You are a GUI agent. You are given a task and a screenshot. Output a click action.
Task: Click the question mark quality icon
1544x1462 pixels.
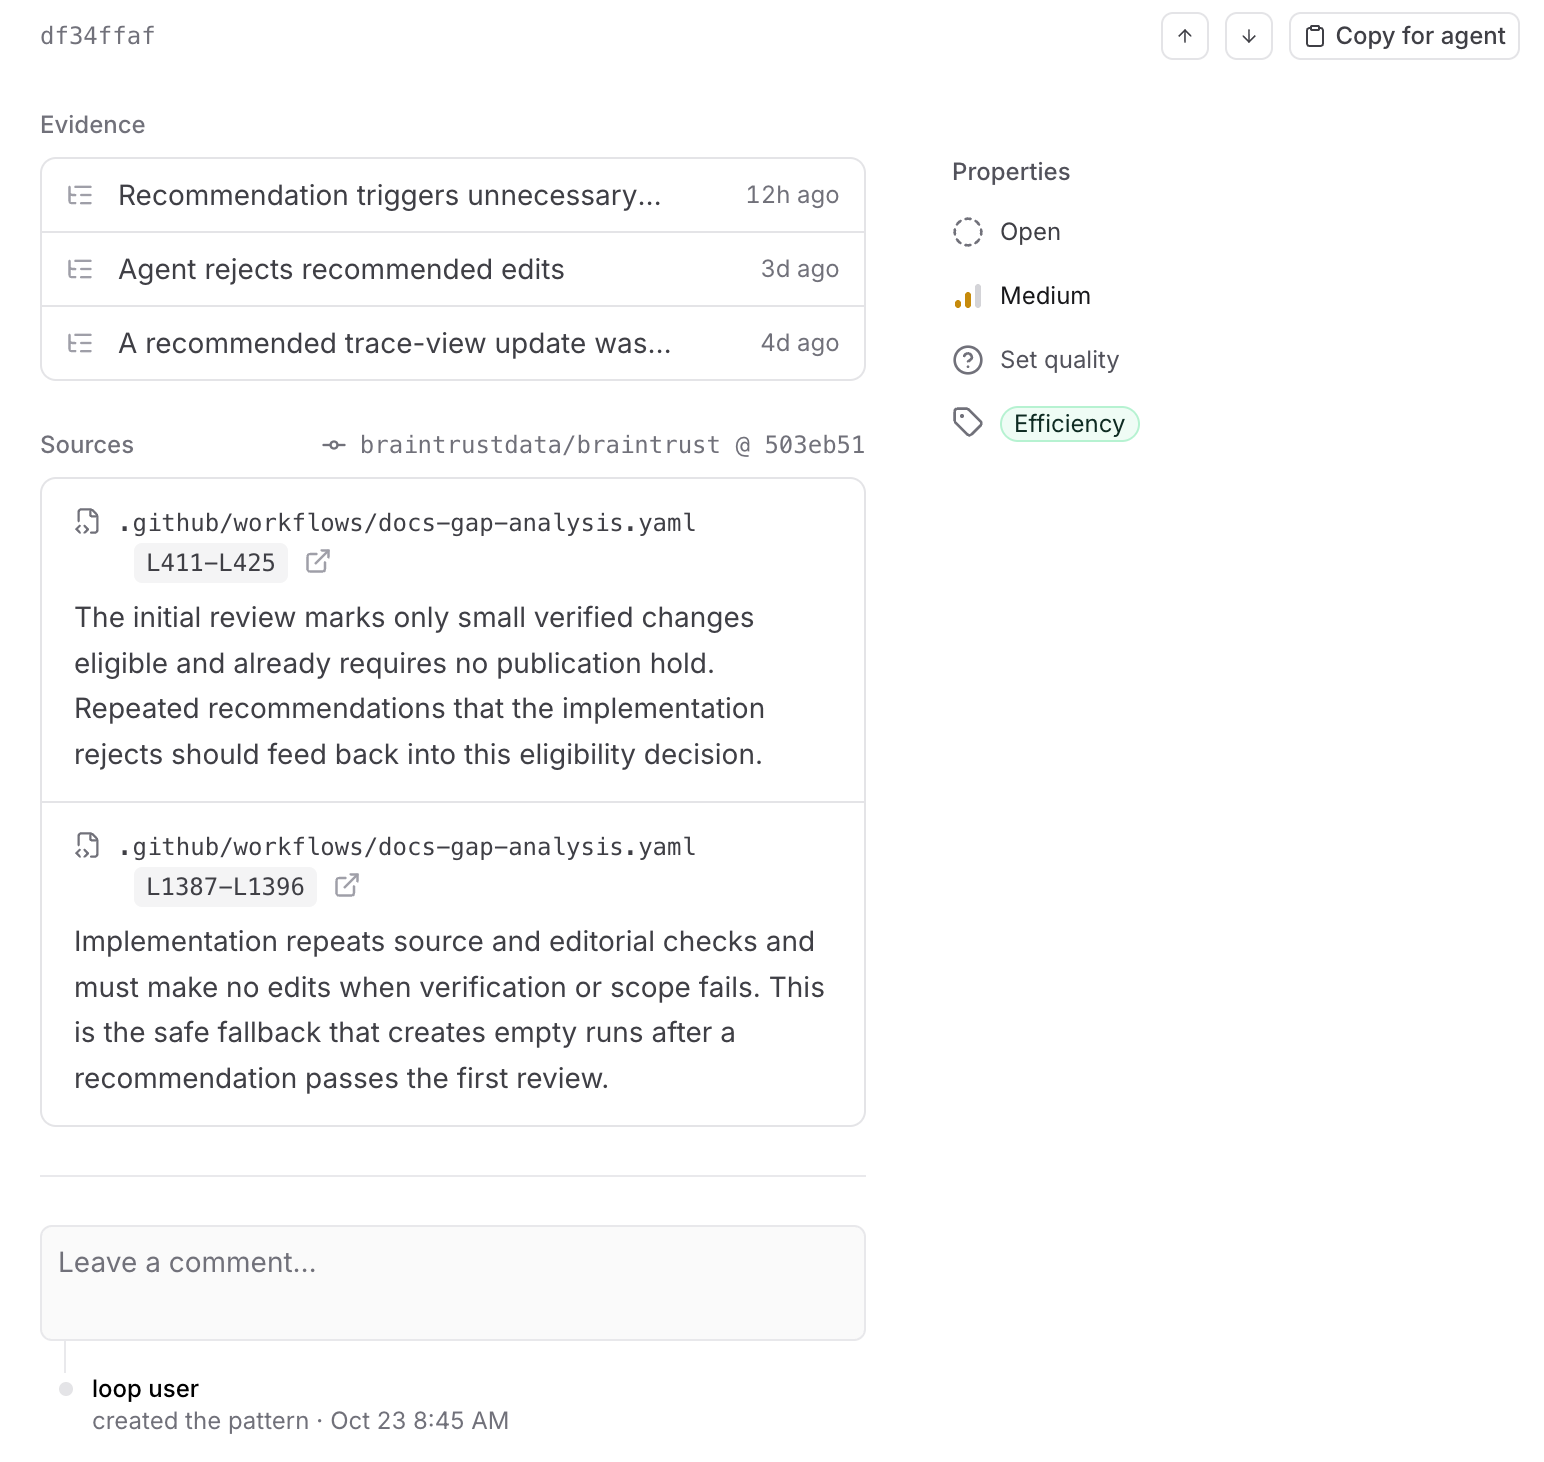pos(968,360)
